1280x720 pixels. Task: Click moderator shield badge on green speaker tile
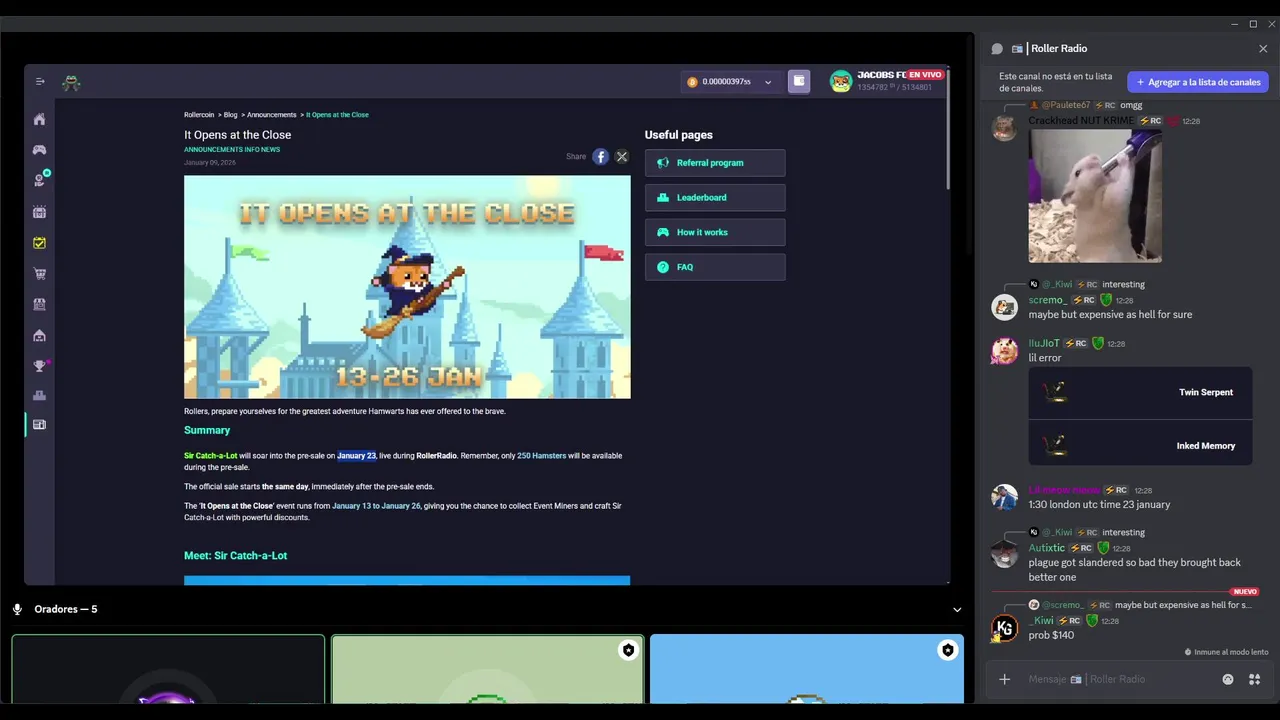pyautogui.click(x=628, y=650)
